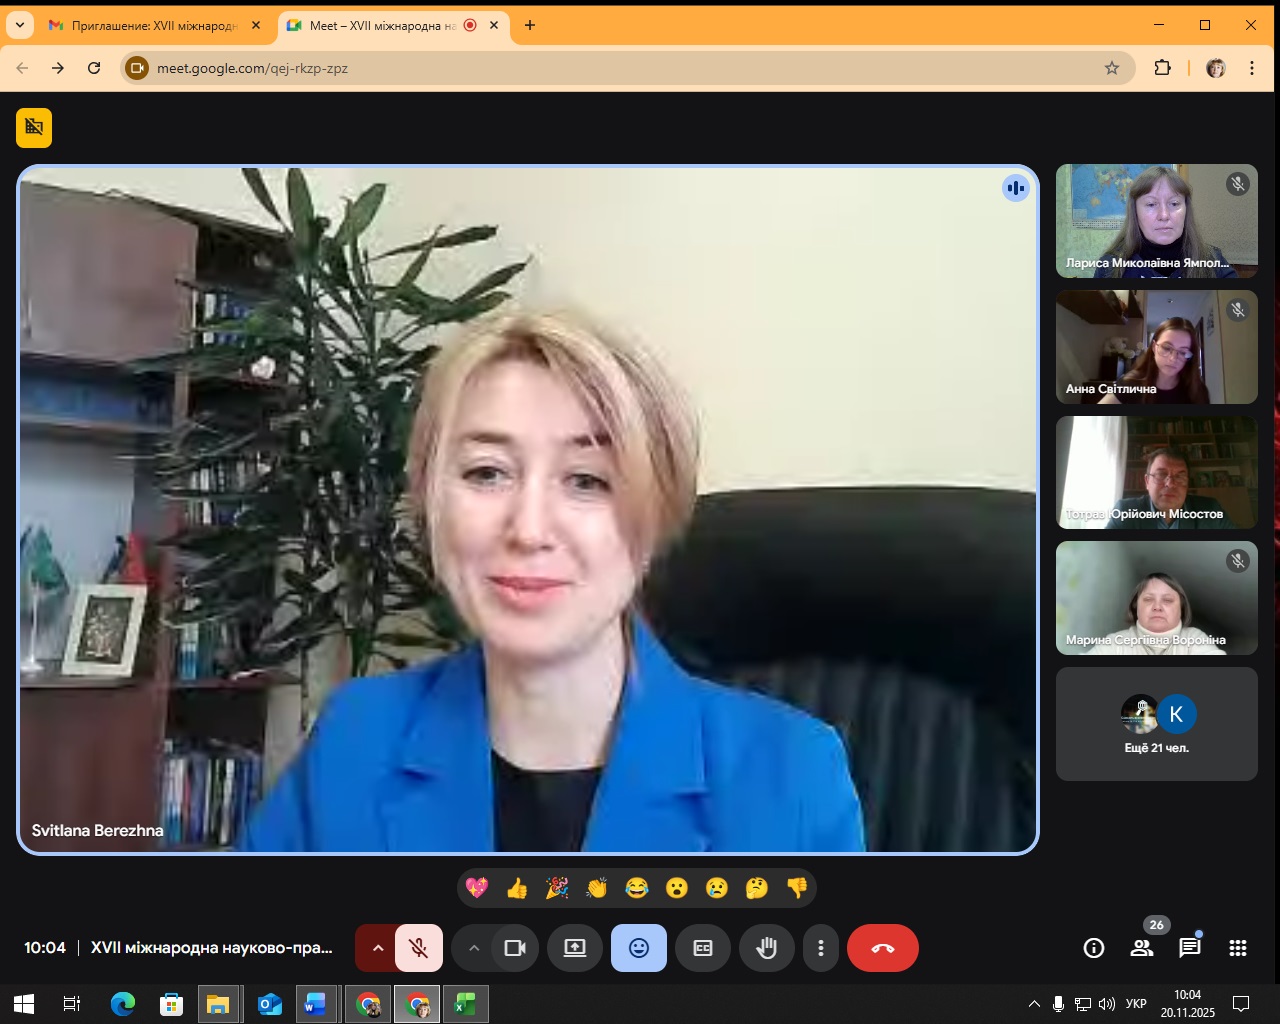Close the emoji reactions panel button
The height and width of the screenshot is (1024, 1280).
click(639, 948)
